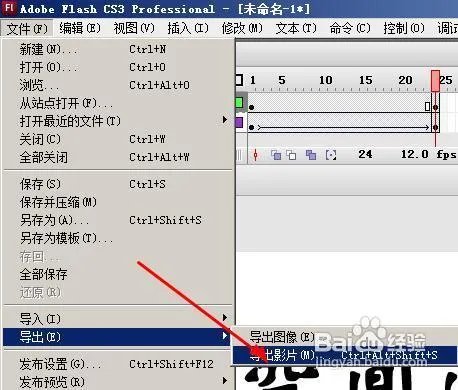Image resolution: width=458 pixels, height=390 pixels.
Task: Expand the 导入(I) submenu
Action: click(118, 319)
